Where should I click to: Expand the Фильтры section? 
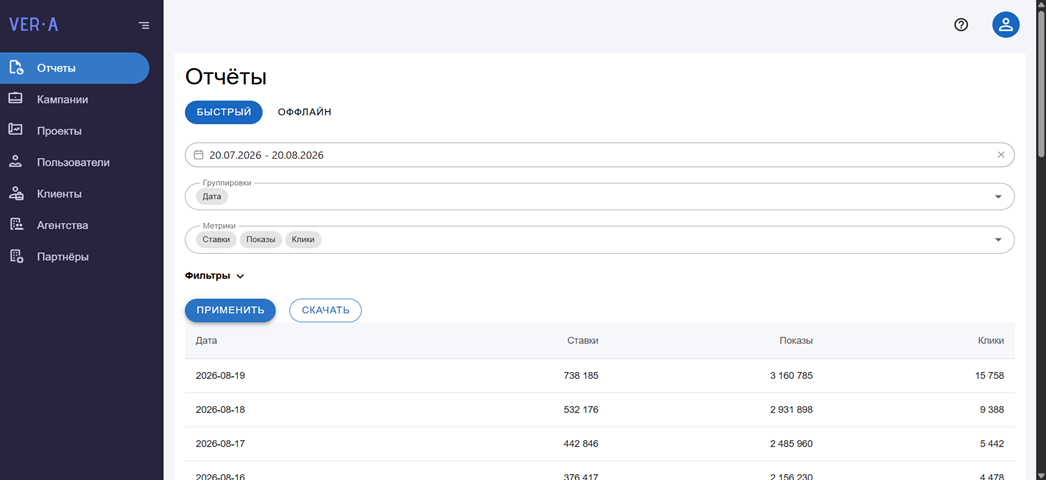click(x=215, y=276)
